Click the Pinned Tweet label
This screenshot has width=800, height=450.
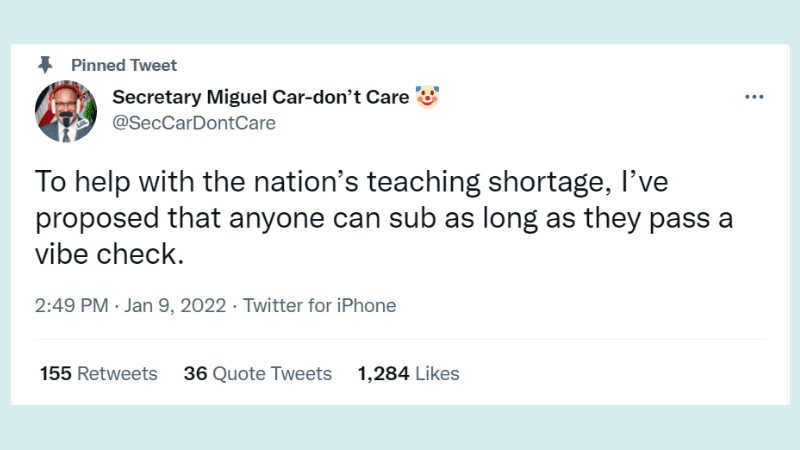pos(131,65)
